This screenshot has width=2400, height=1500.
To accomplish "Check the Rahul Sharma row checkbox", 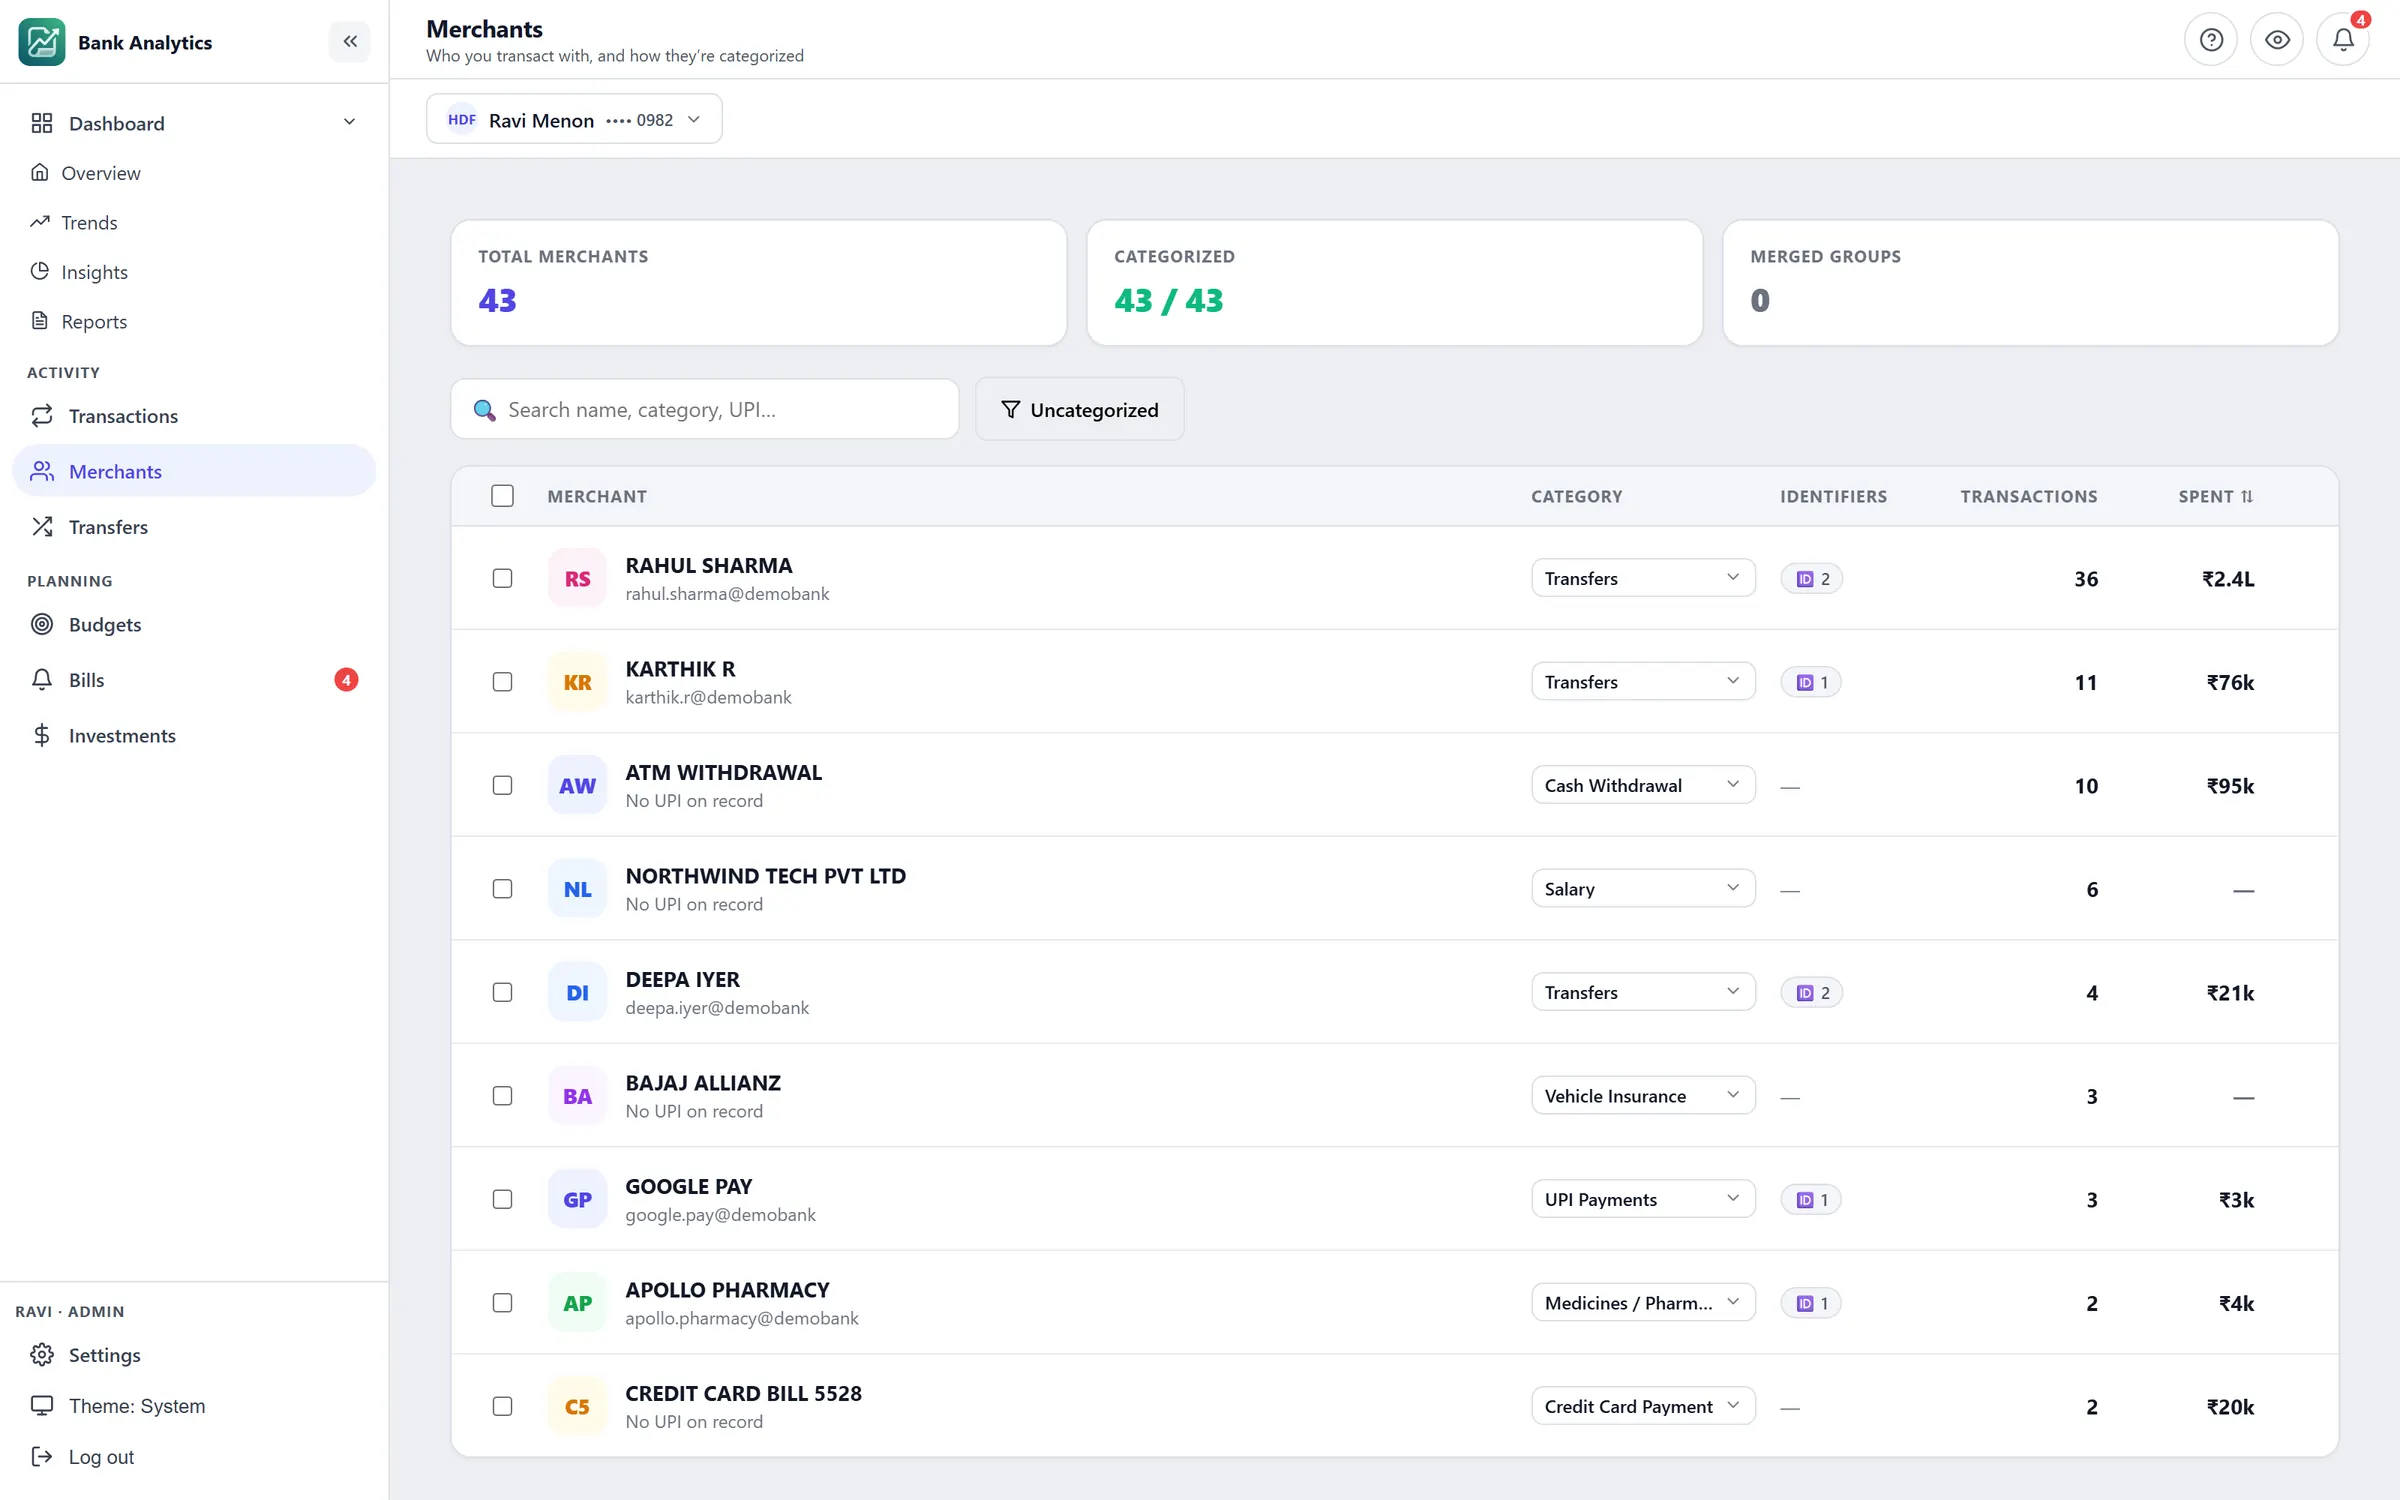I will coord(503,578).
